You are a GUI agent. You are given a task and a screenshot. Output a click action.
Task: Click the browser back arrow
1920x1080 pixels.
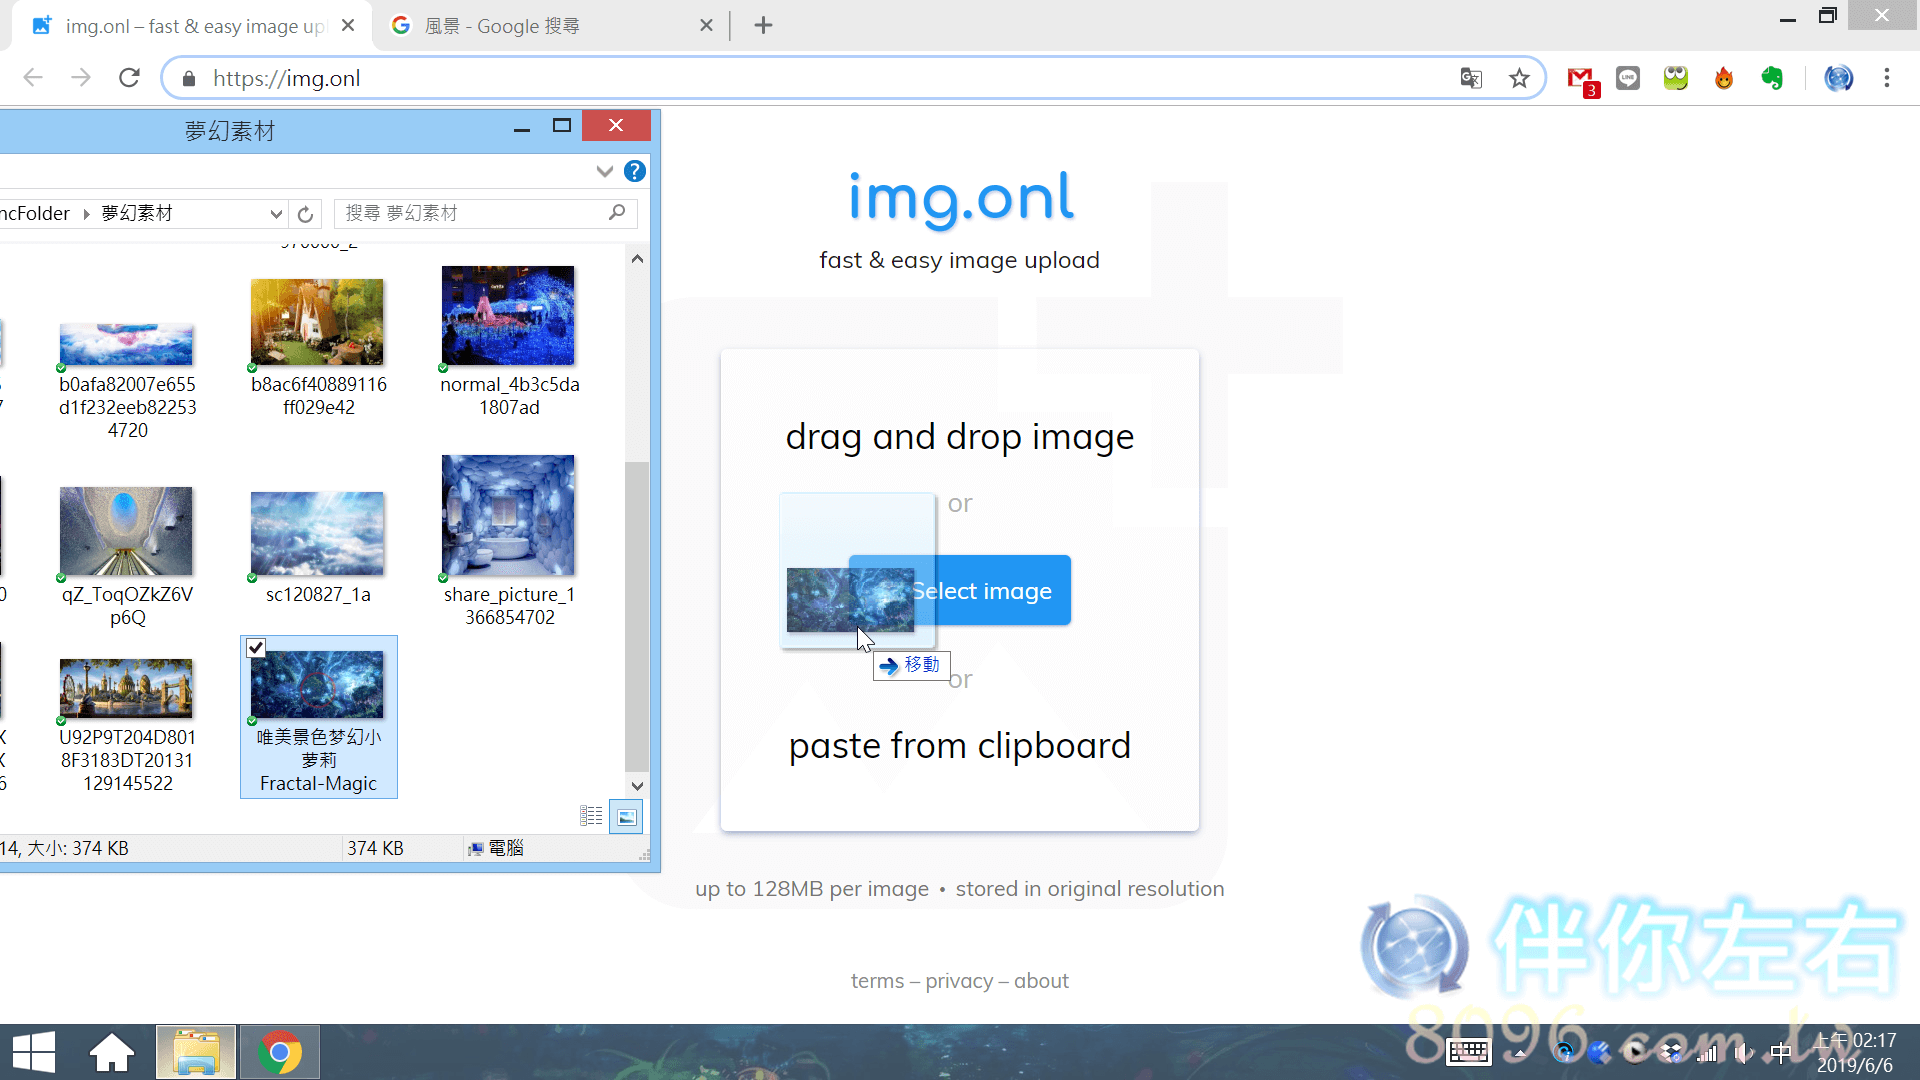point(33,78)
